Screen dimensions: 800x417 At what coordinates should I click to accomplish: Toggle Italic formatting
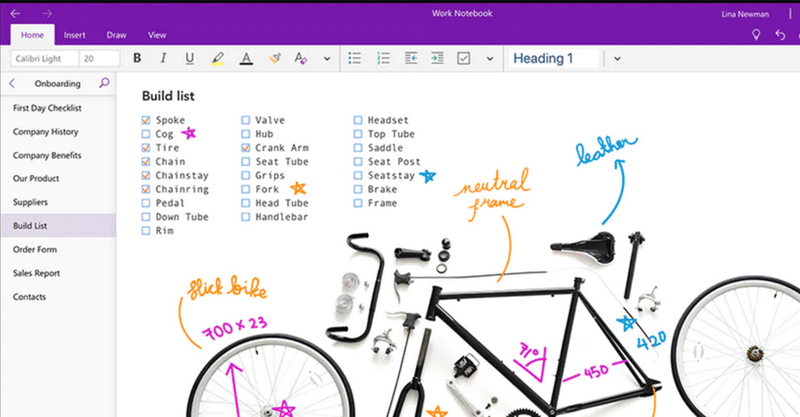(163, 58)
